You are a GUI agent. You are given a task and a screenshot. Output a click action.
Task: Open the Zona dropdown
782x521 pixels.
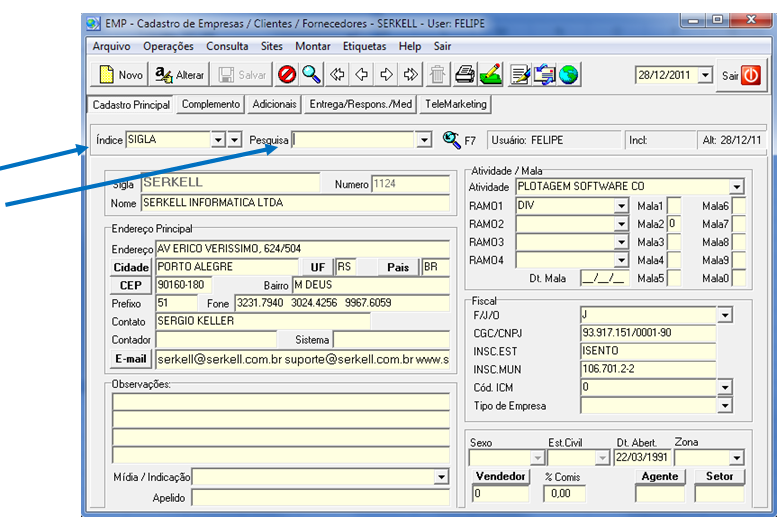(x=737, y=457)
